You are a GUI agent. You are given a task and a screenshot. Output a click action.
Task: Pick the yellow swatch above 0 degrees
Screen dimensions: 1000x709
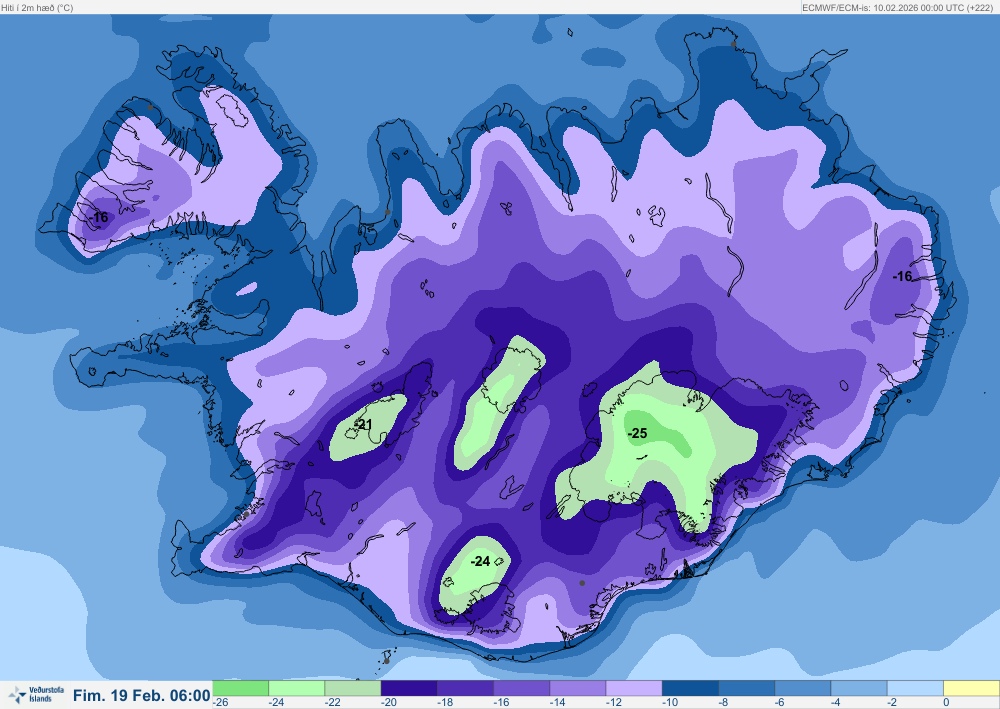point(971,688)
